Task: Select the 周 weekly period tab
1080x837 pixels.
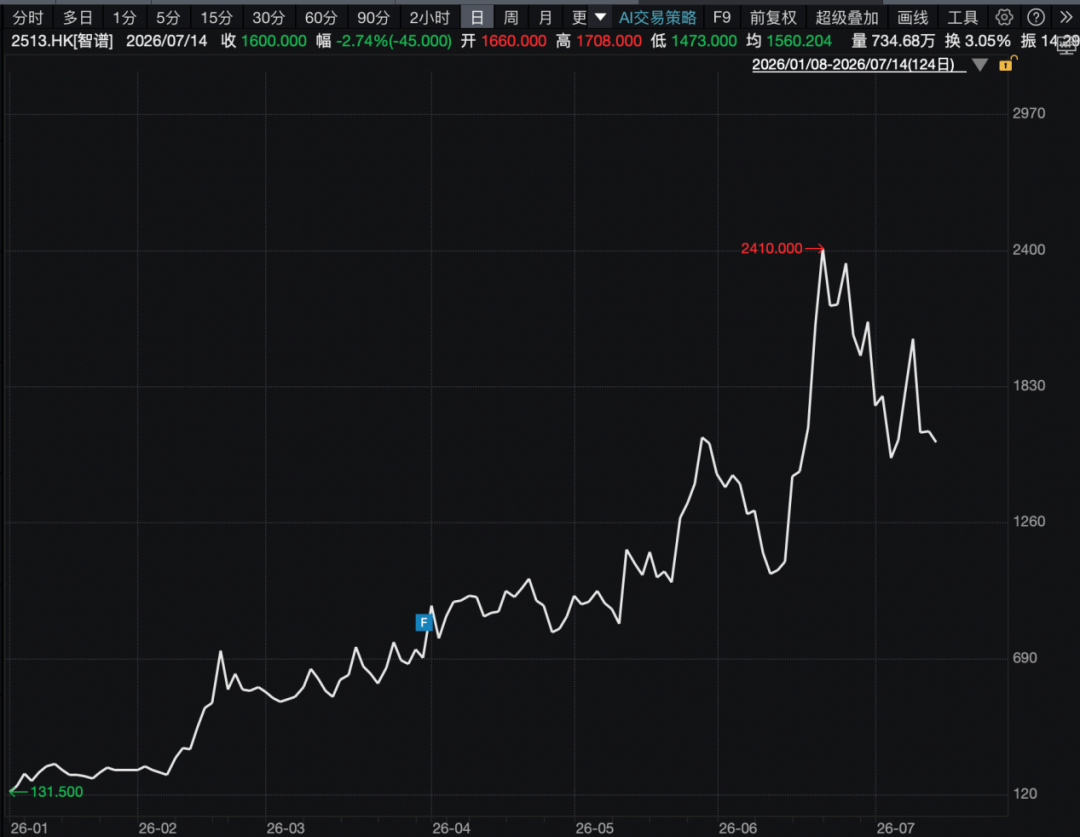Action: 511,18
